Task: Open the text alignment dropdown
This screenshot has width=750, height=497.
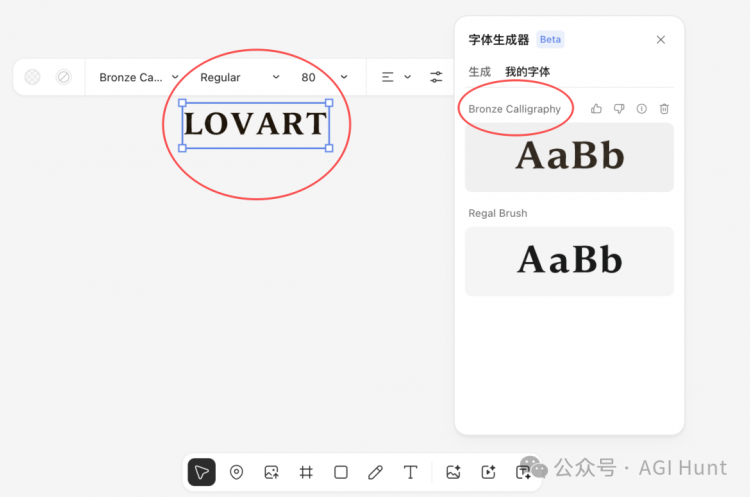Action: pos(396,77)
